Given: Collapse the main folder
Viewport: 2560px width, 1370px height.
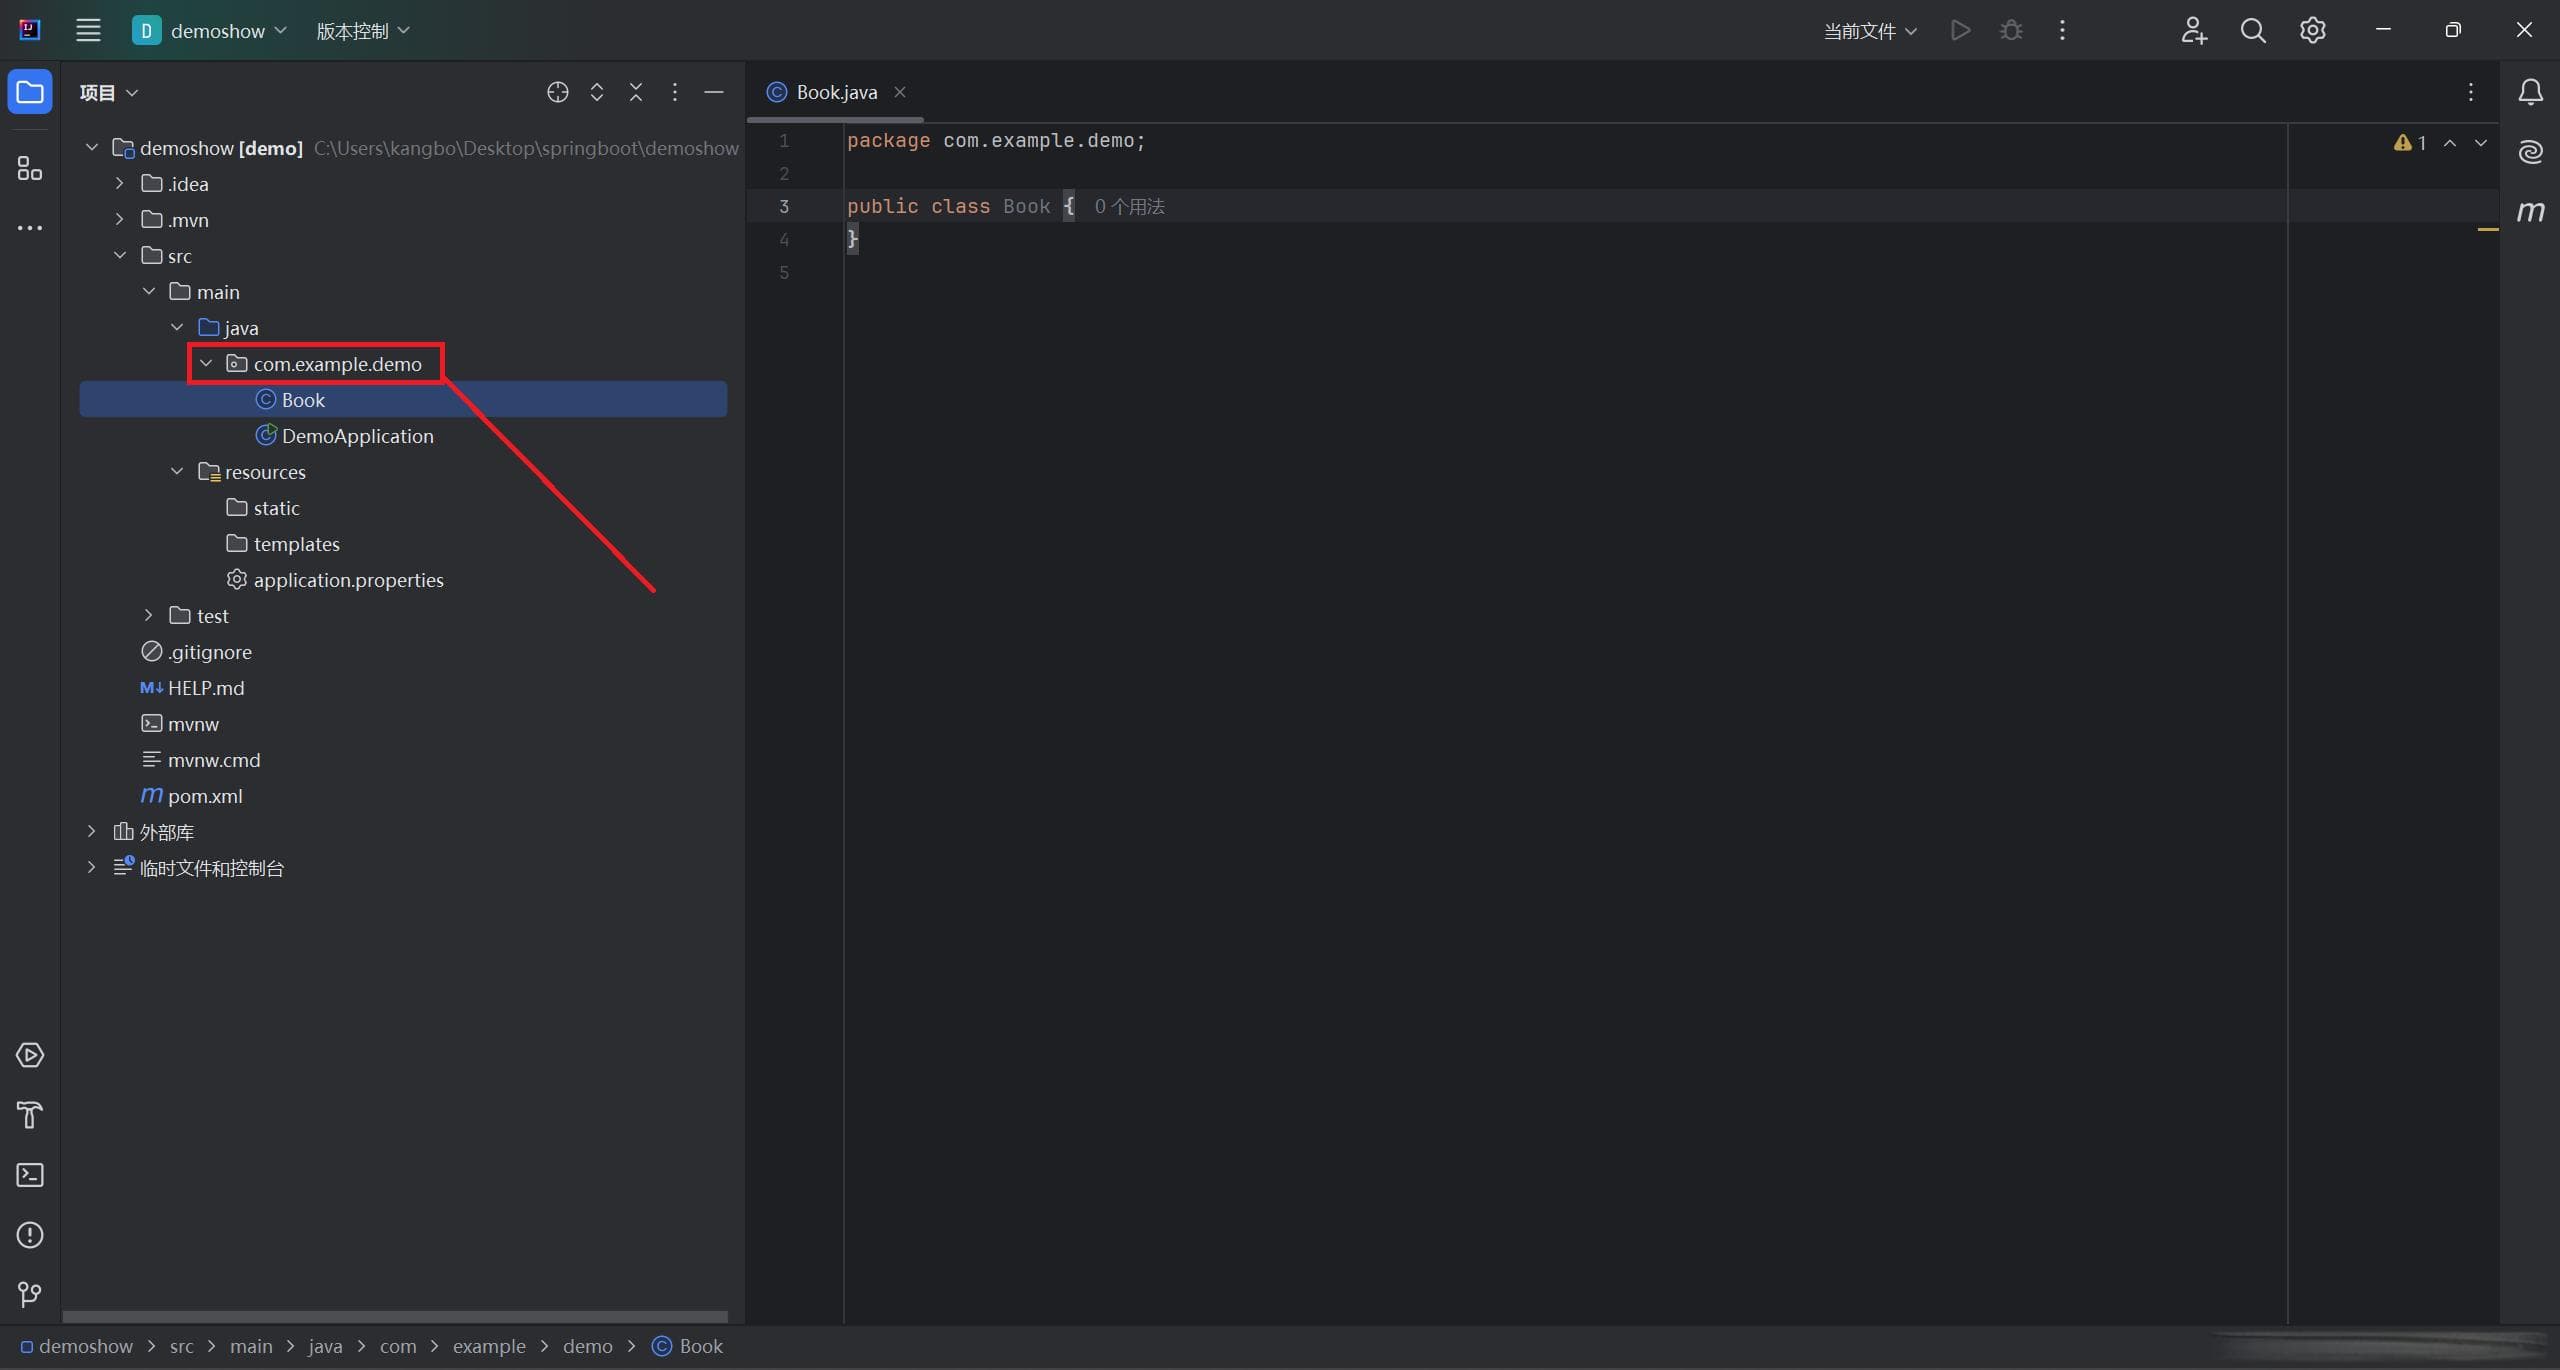Looking at the screenshot, I should 148,291.
